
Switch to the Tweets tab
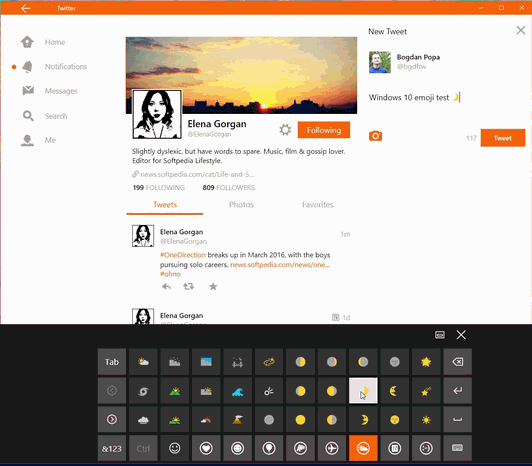pyautogui.click(x=165, y=205)
